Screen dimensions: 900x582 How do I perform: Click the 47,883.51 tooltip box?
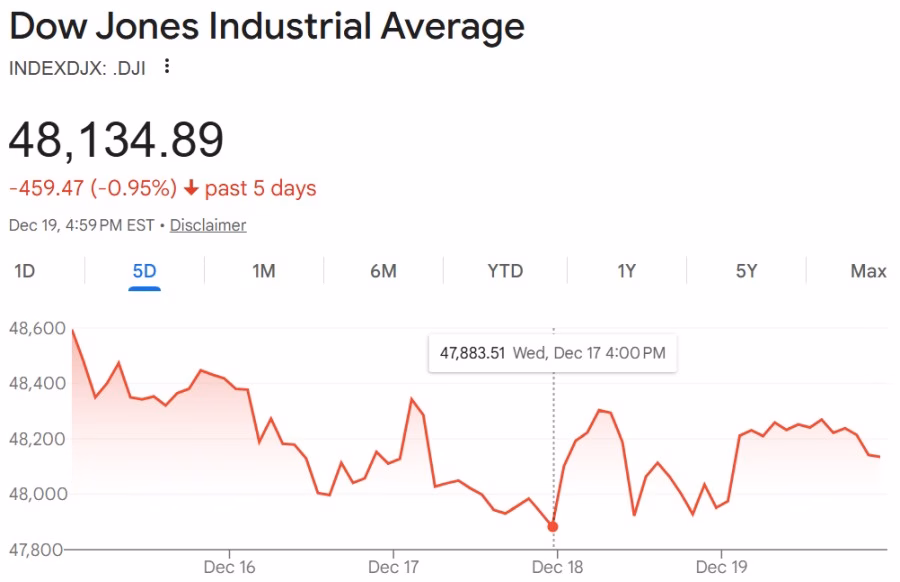pos(551,353)
